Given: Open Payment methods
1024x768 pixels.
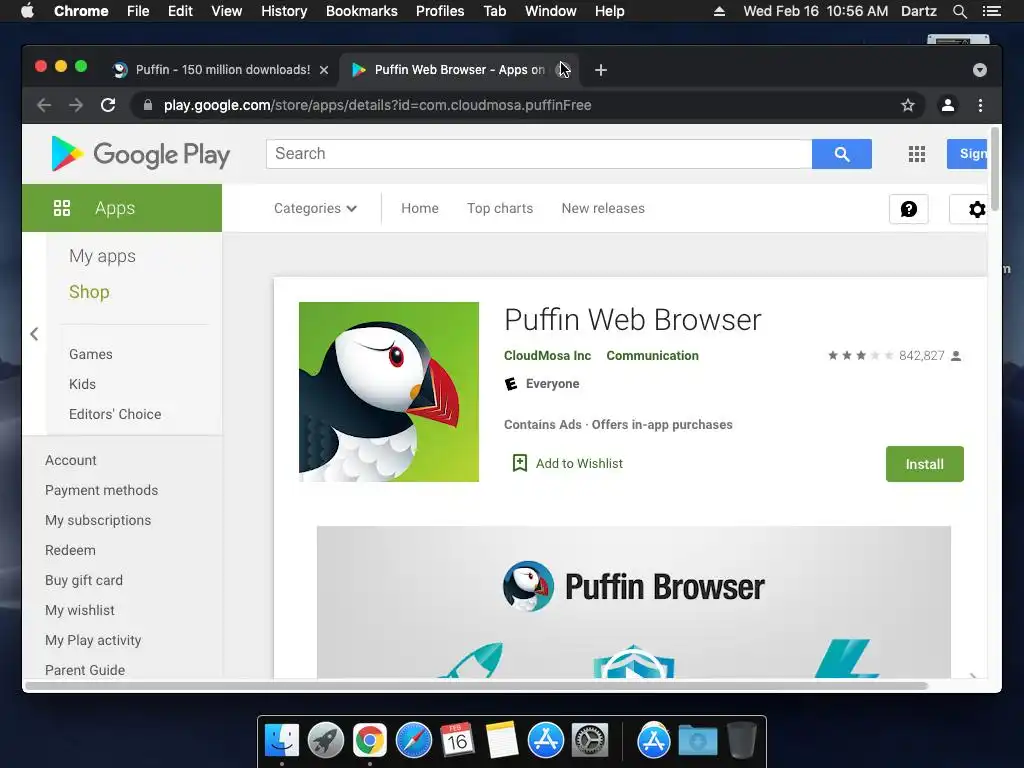Looking at the screenshot, I should tap(101, 490).
